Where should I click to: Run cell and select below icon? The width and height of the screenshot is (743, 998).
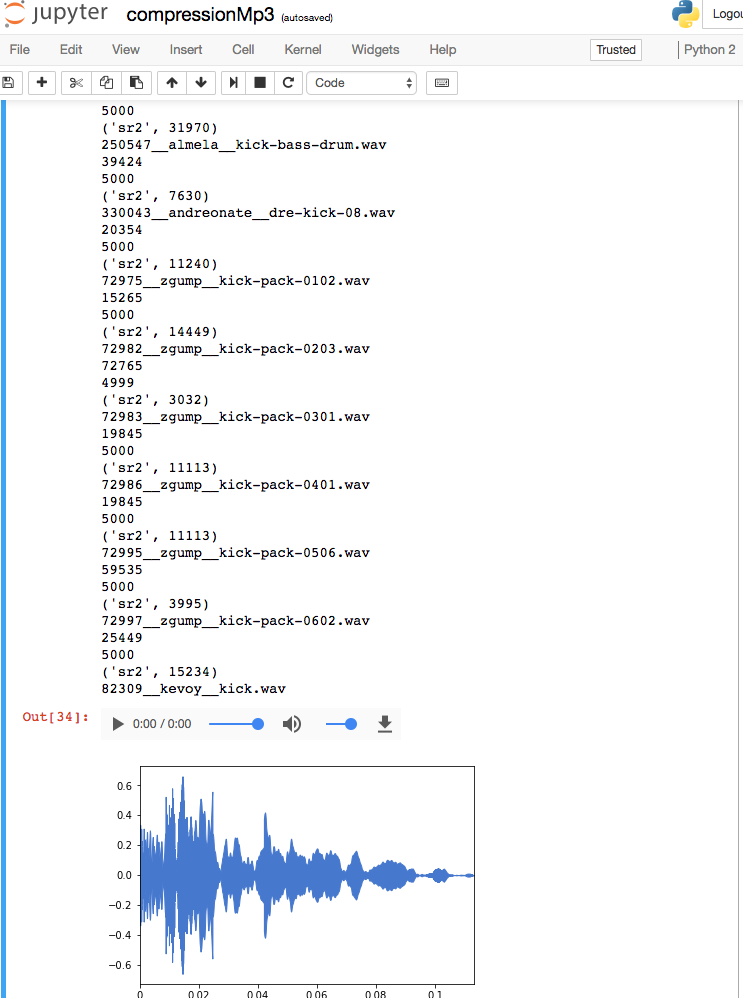point(234,83)
